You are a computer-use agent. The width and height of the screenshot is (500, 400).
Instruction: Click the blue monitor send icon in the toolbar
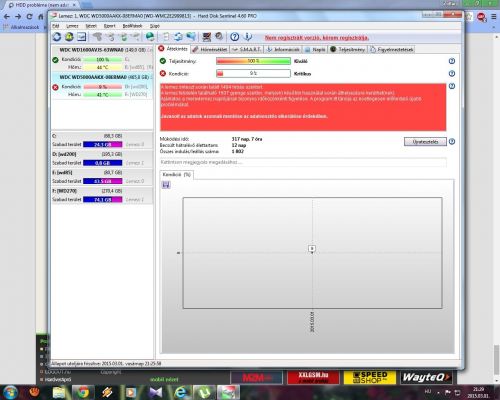click(x=191, y=37)
